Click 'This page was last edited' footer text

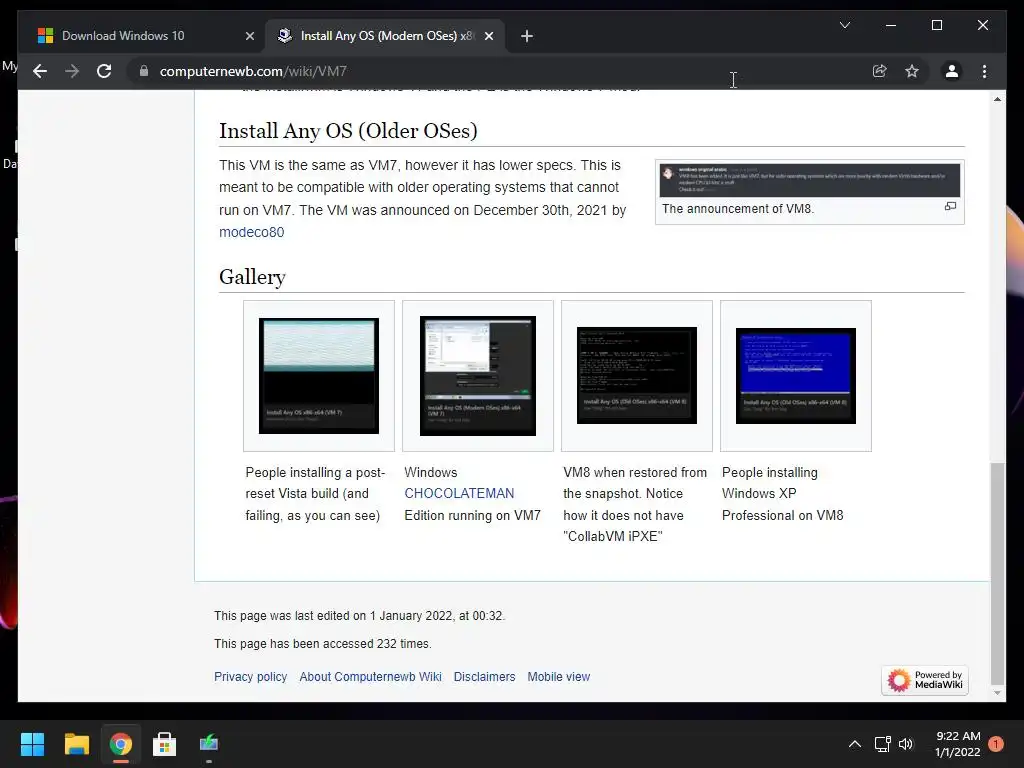[359, 616]
